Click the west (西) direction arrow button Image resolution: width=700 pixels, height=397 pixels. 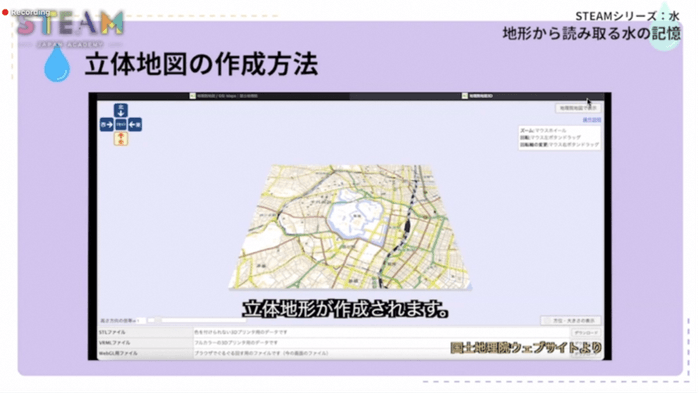coord(107,125)
